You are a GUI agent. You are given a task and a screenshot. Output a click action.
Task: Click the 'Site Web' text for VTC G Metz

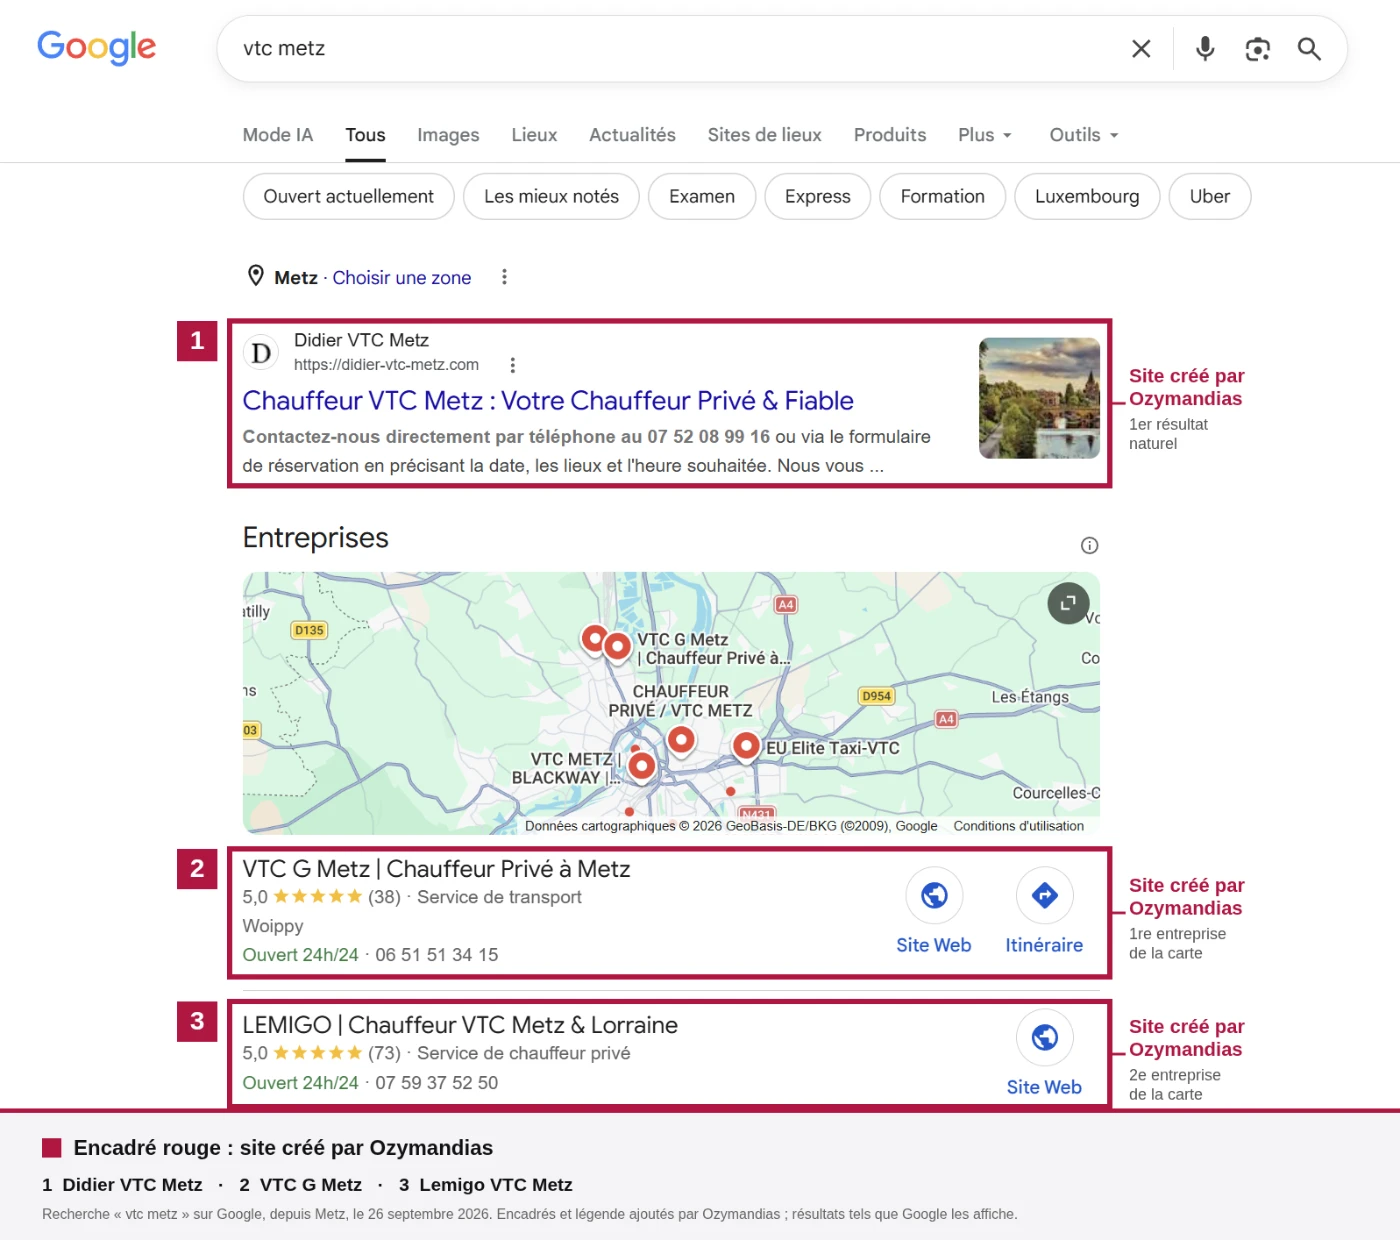[934, 945]
